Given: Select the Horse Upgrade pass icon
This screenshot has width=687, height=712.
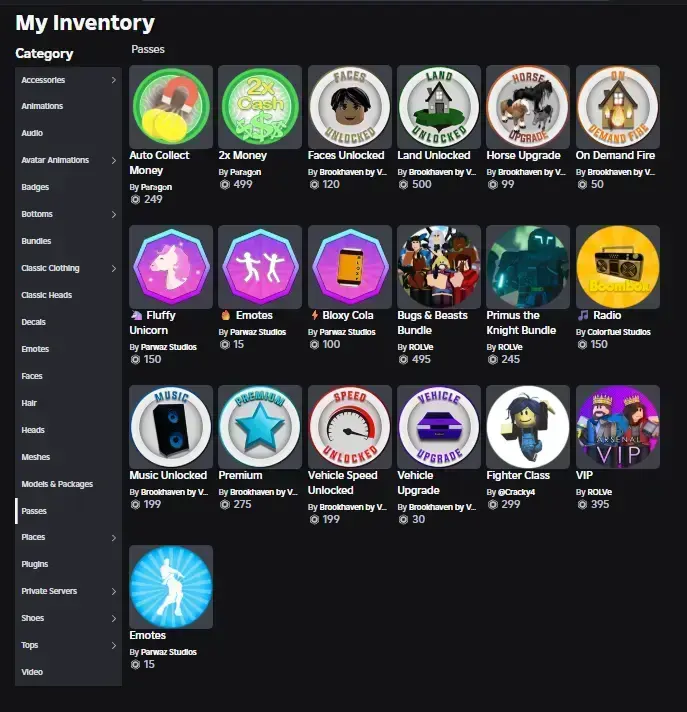Looking at the screenshot, I should click(x=528, y=107).
